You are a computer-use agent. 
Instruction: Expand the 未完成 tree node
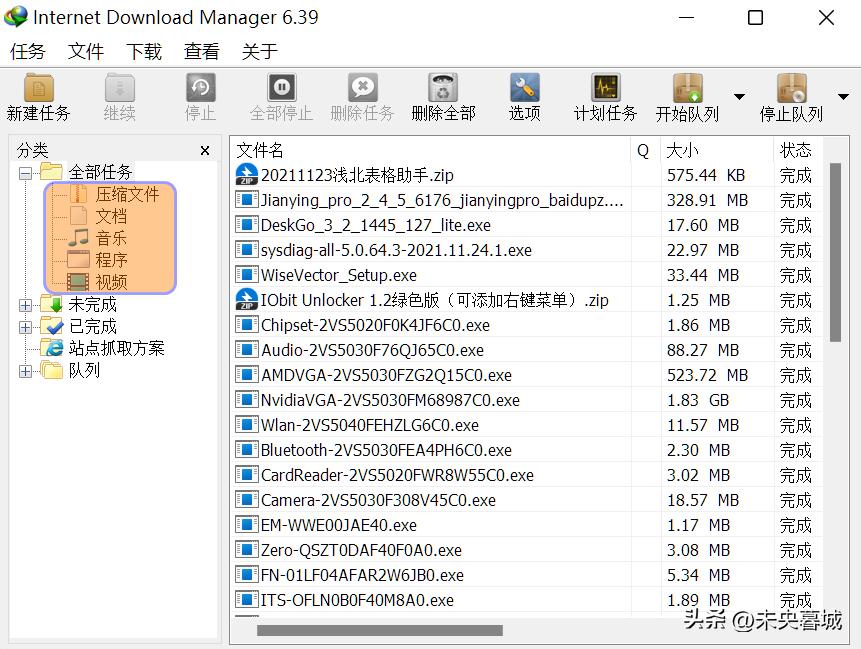tap(25, 305)
